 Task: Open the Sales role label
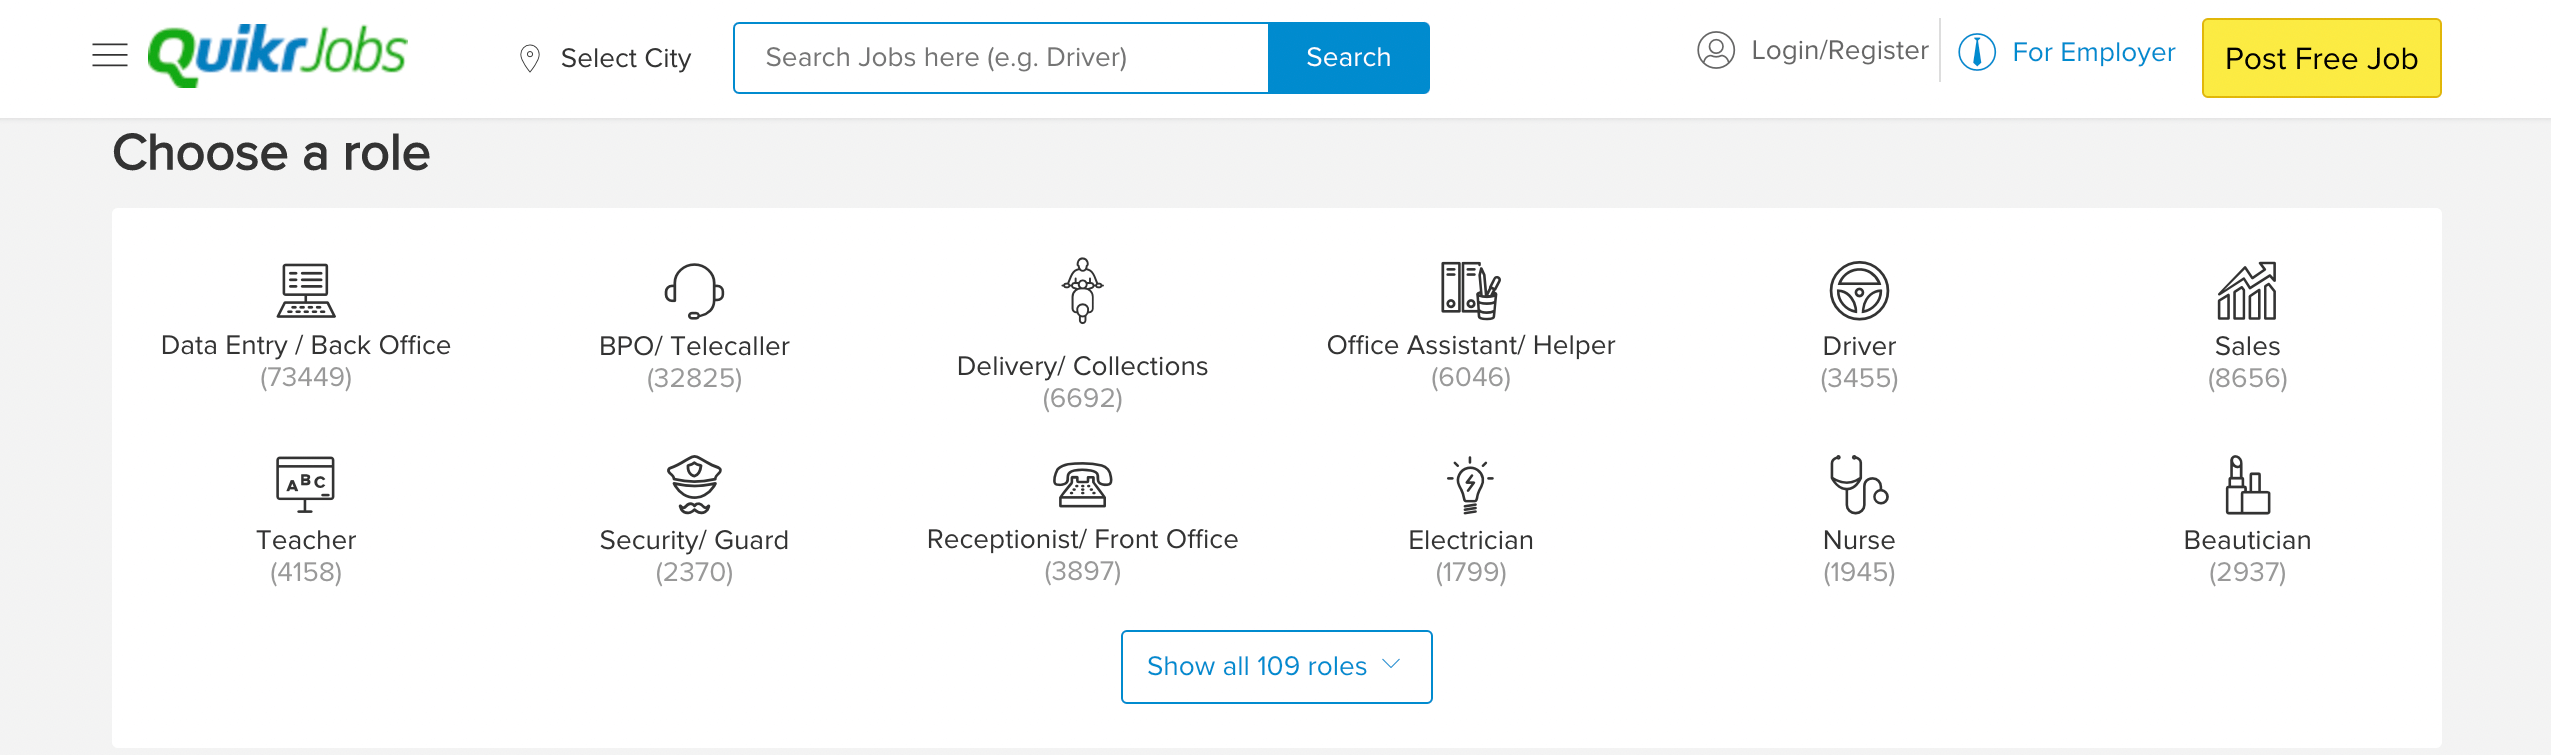pos(2247,346)
